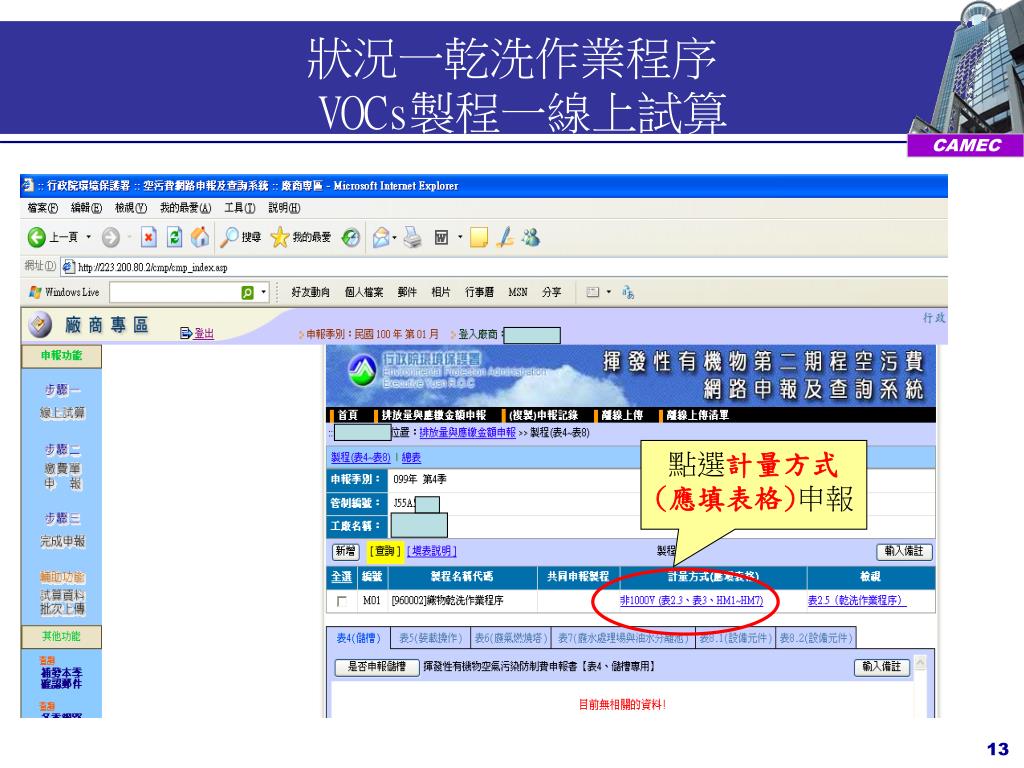The image size is (1024, 768).
Task: Click the Messenger people icon
Action: (531, 237)
